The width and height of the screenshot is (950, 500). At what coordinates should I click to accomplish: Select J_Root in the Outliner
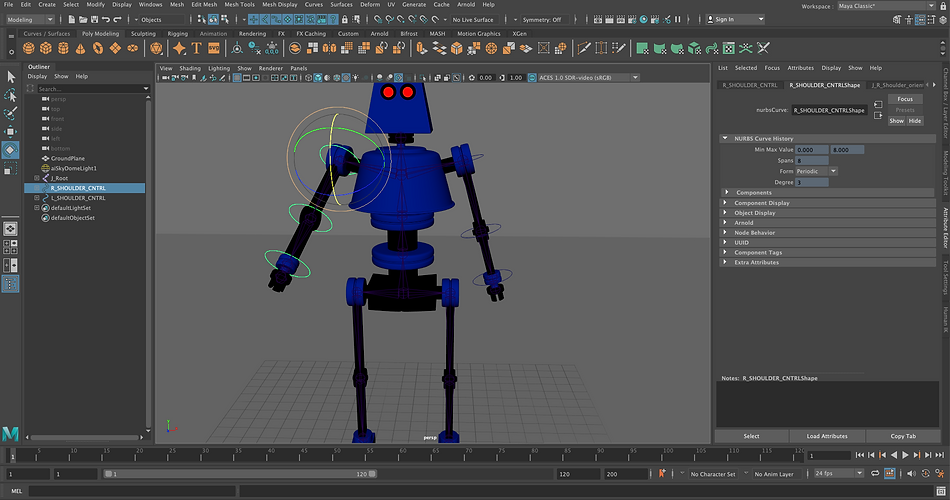coord(59,178)
